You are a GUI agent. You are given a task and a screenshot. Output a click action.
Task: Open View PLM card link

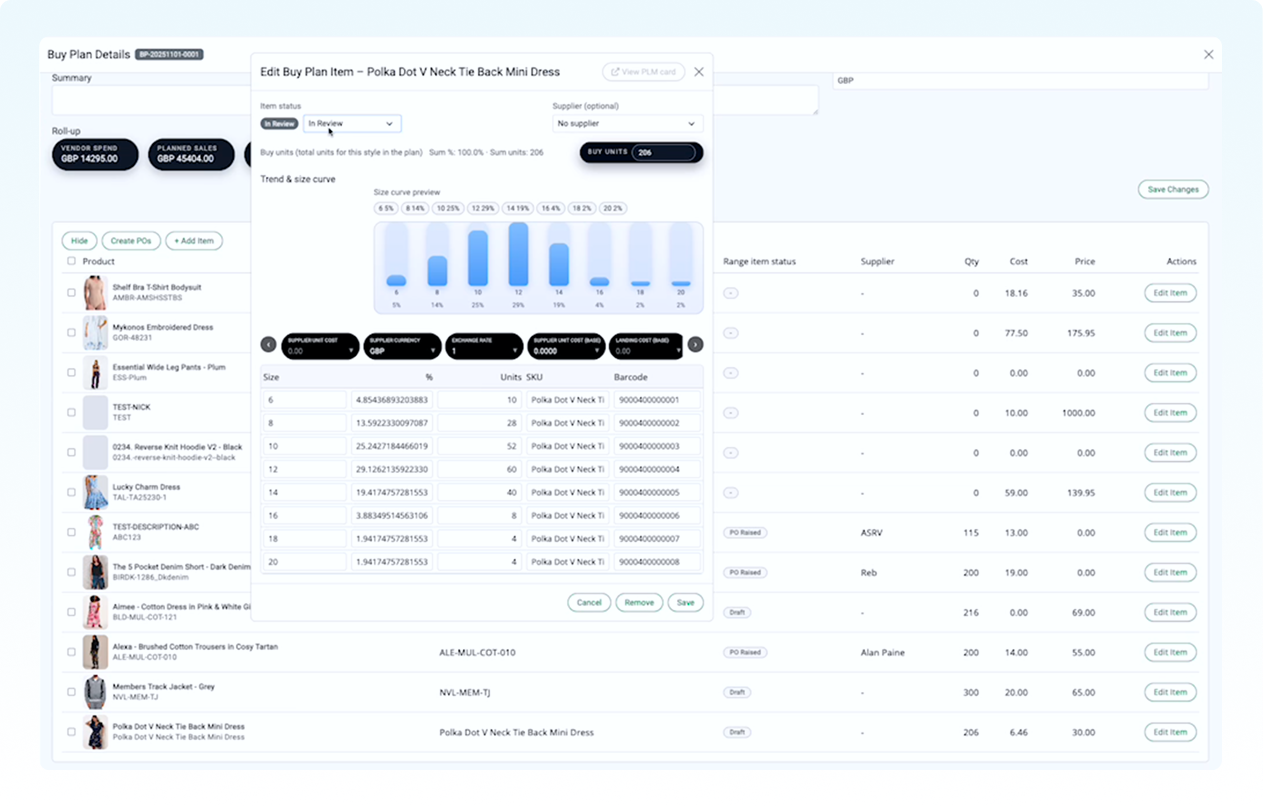(x=643, y=72)
